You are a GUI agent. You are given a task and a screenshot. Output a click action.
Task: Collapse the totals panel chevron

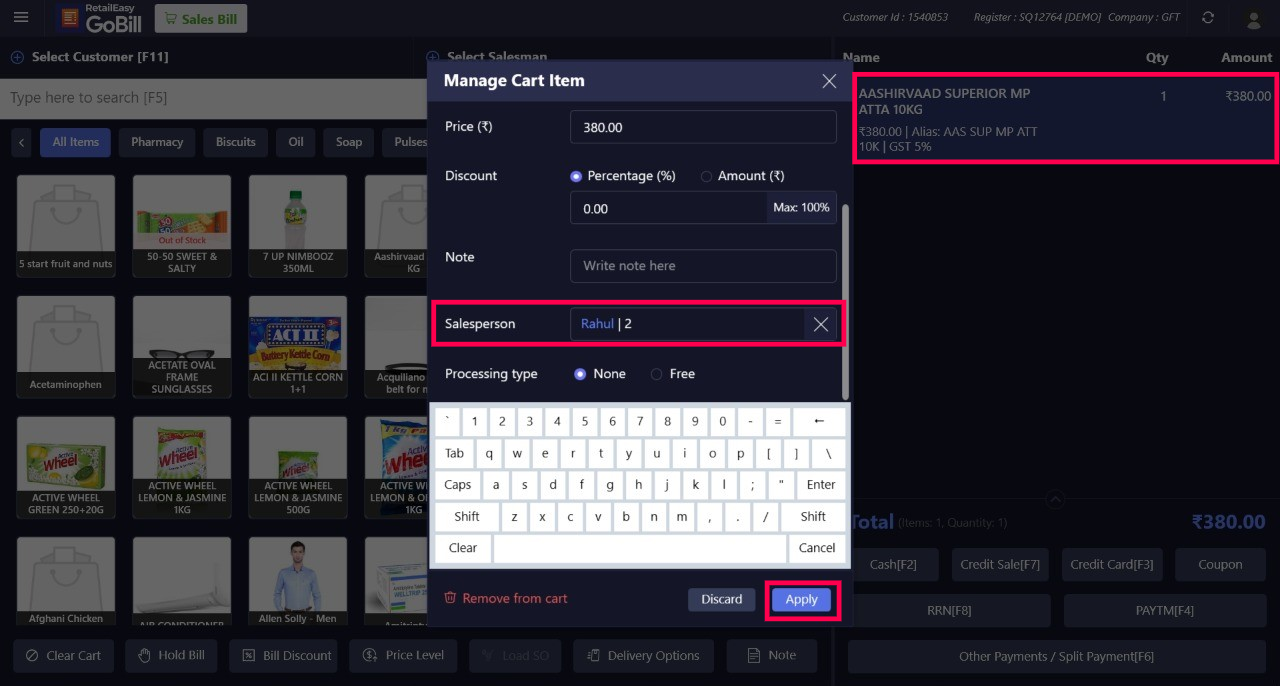[x=1055, y=498]
